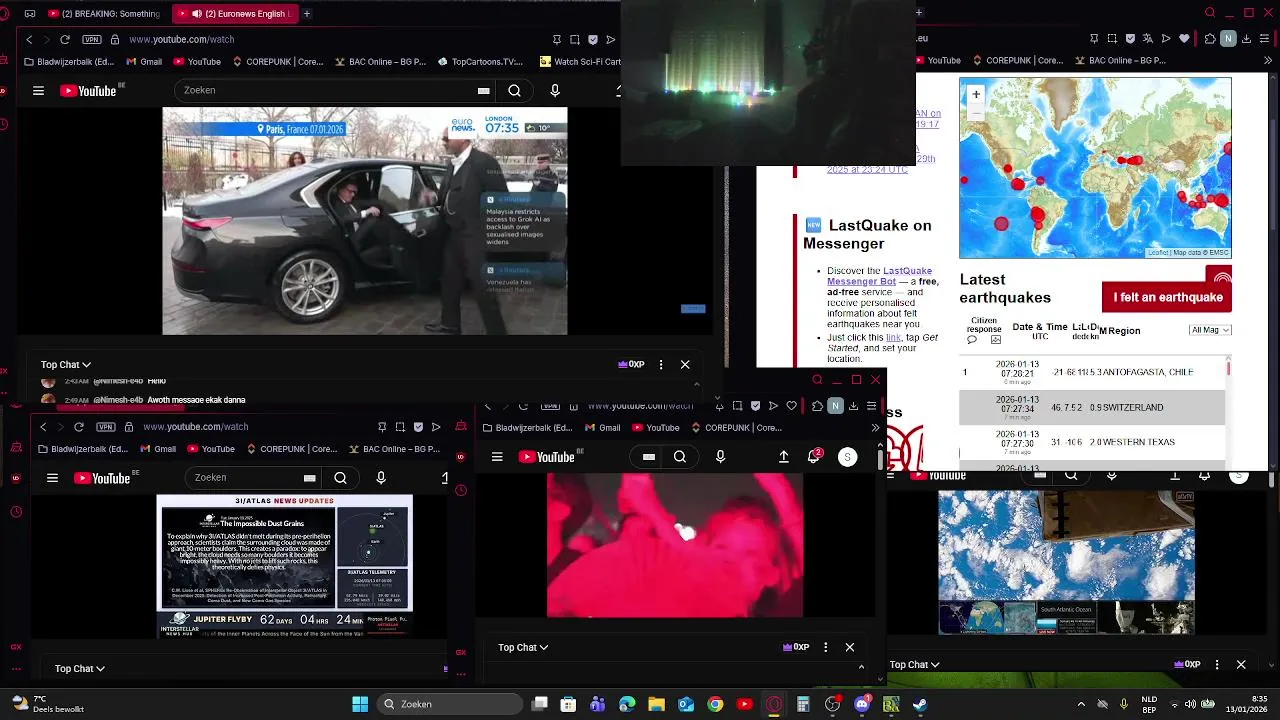1280x720 pixels.
Task: Open the Gmail bookmark in top-left browser
Action: click(144, 62)
